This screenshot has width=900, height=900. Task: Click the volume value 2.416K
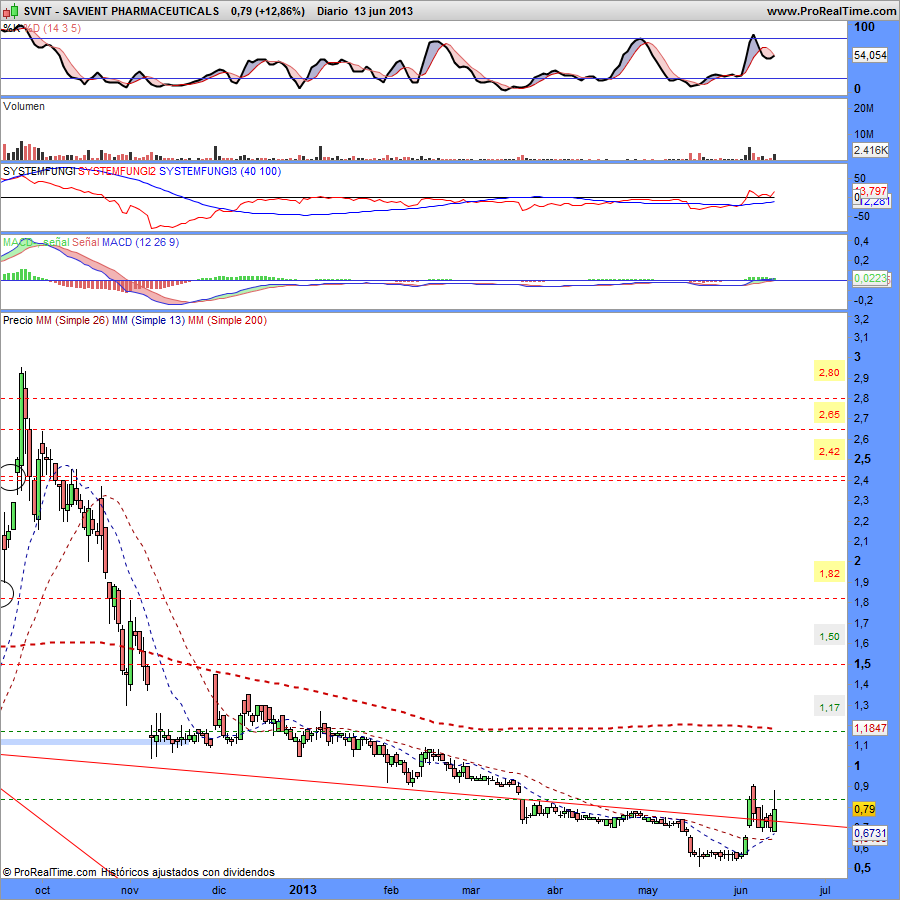coord(870,150)
